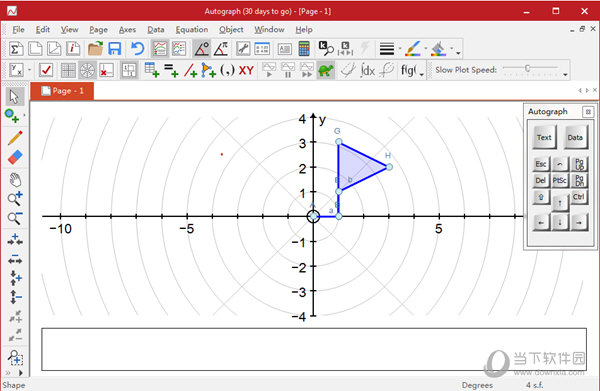This screenshot has height=391, width=600.
Task: Open the y-x axes type dropdown arrow
Action: coord(29,70)
